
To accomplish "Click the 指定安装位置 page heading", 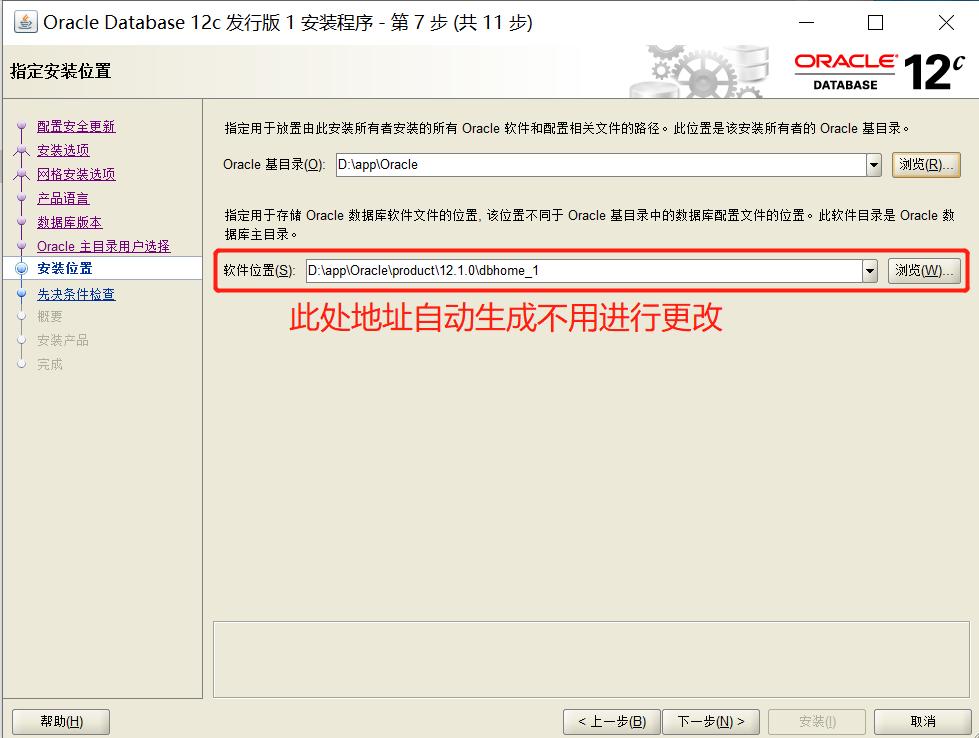I will 61,71.
